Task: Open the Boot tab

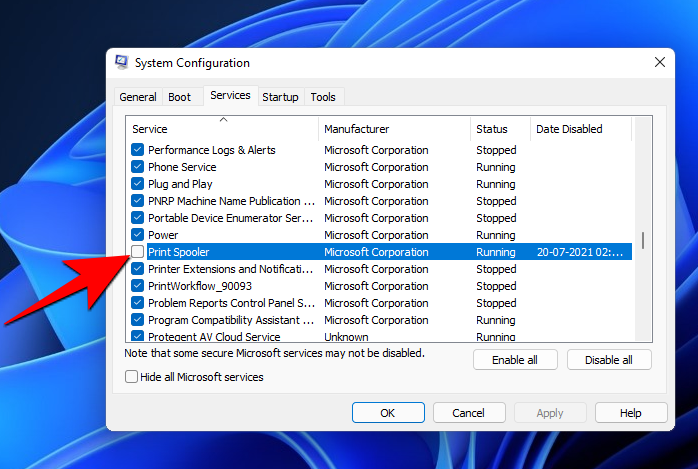Action: [x=180, y=97]
